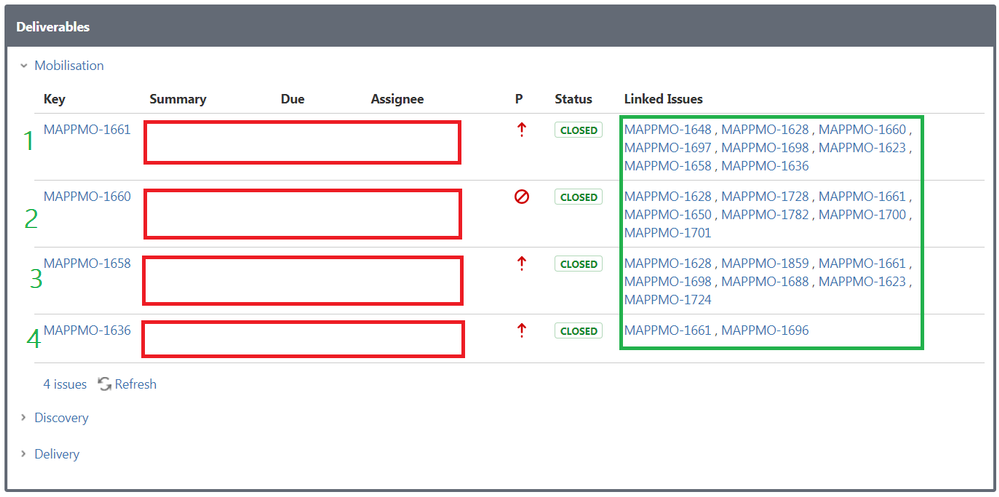This screenshot has width=999, height=497.
Task: Open MAPPMO-1628 linked in the MAPPMO-1658 row
Action: click(668, 263)
